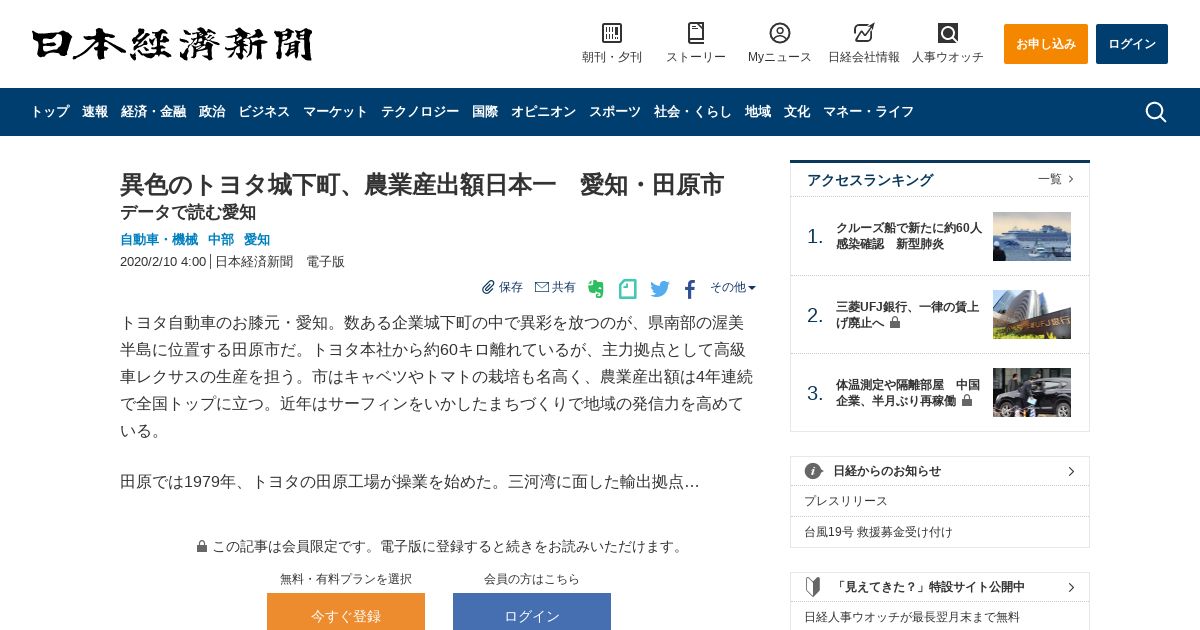Screen dimensions: 1200x630
Task: Click the magnifier search icon in navigation bar
Action: tap(1156, 112)
